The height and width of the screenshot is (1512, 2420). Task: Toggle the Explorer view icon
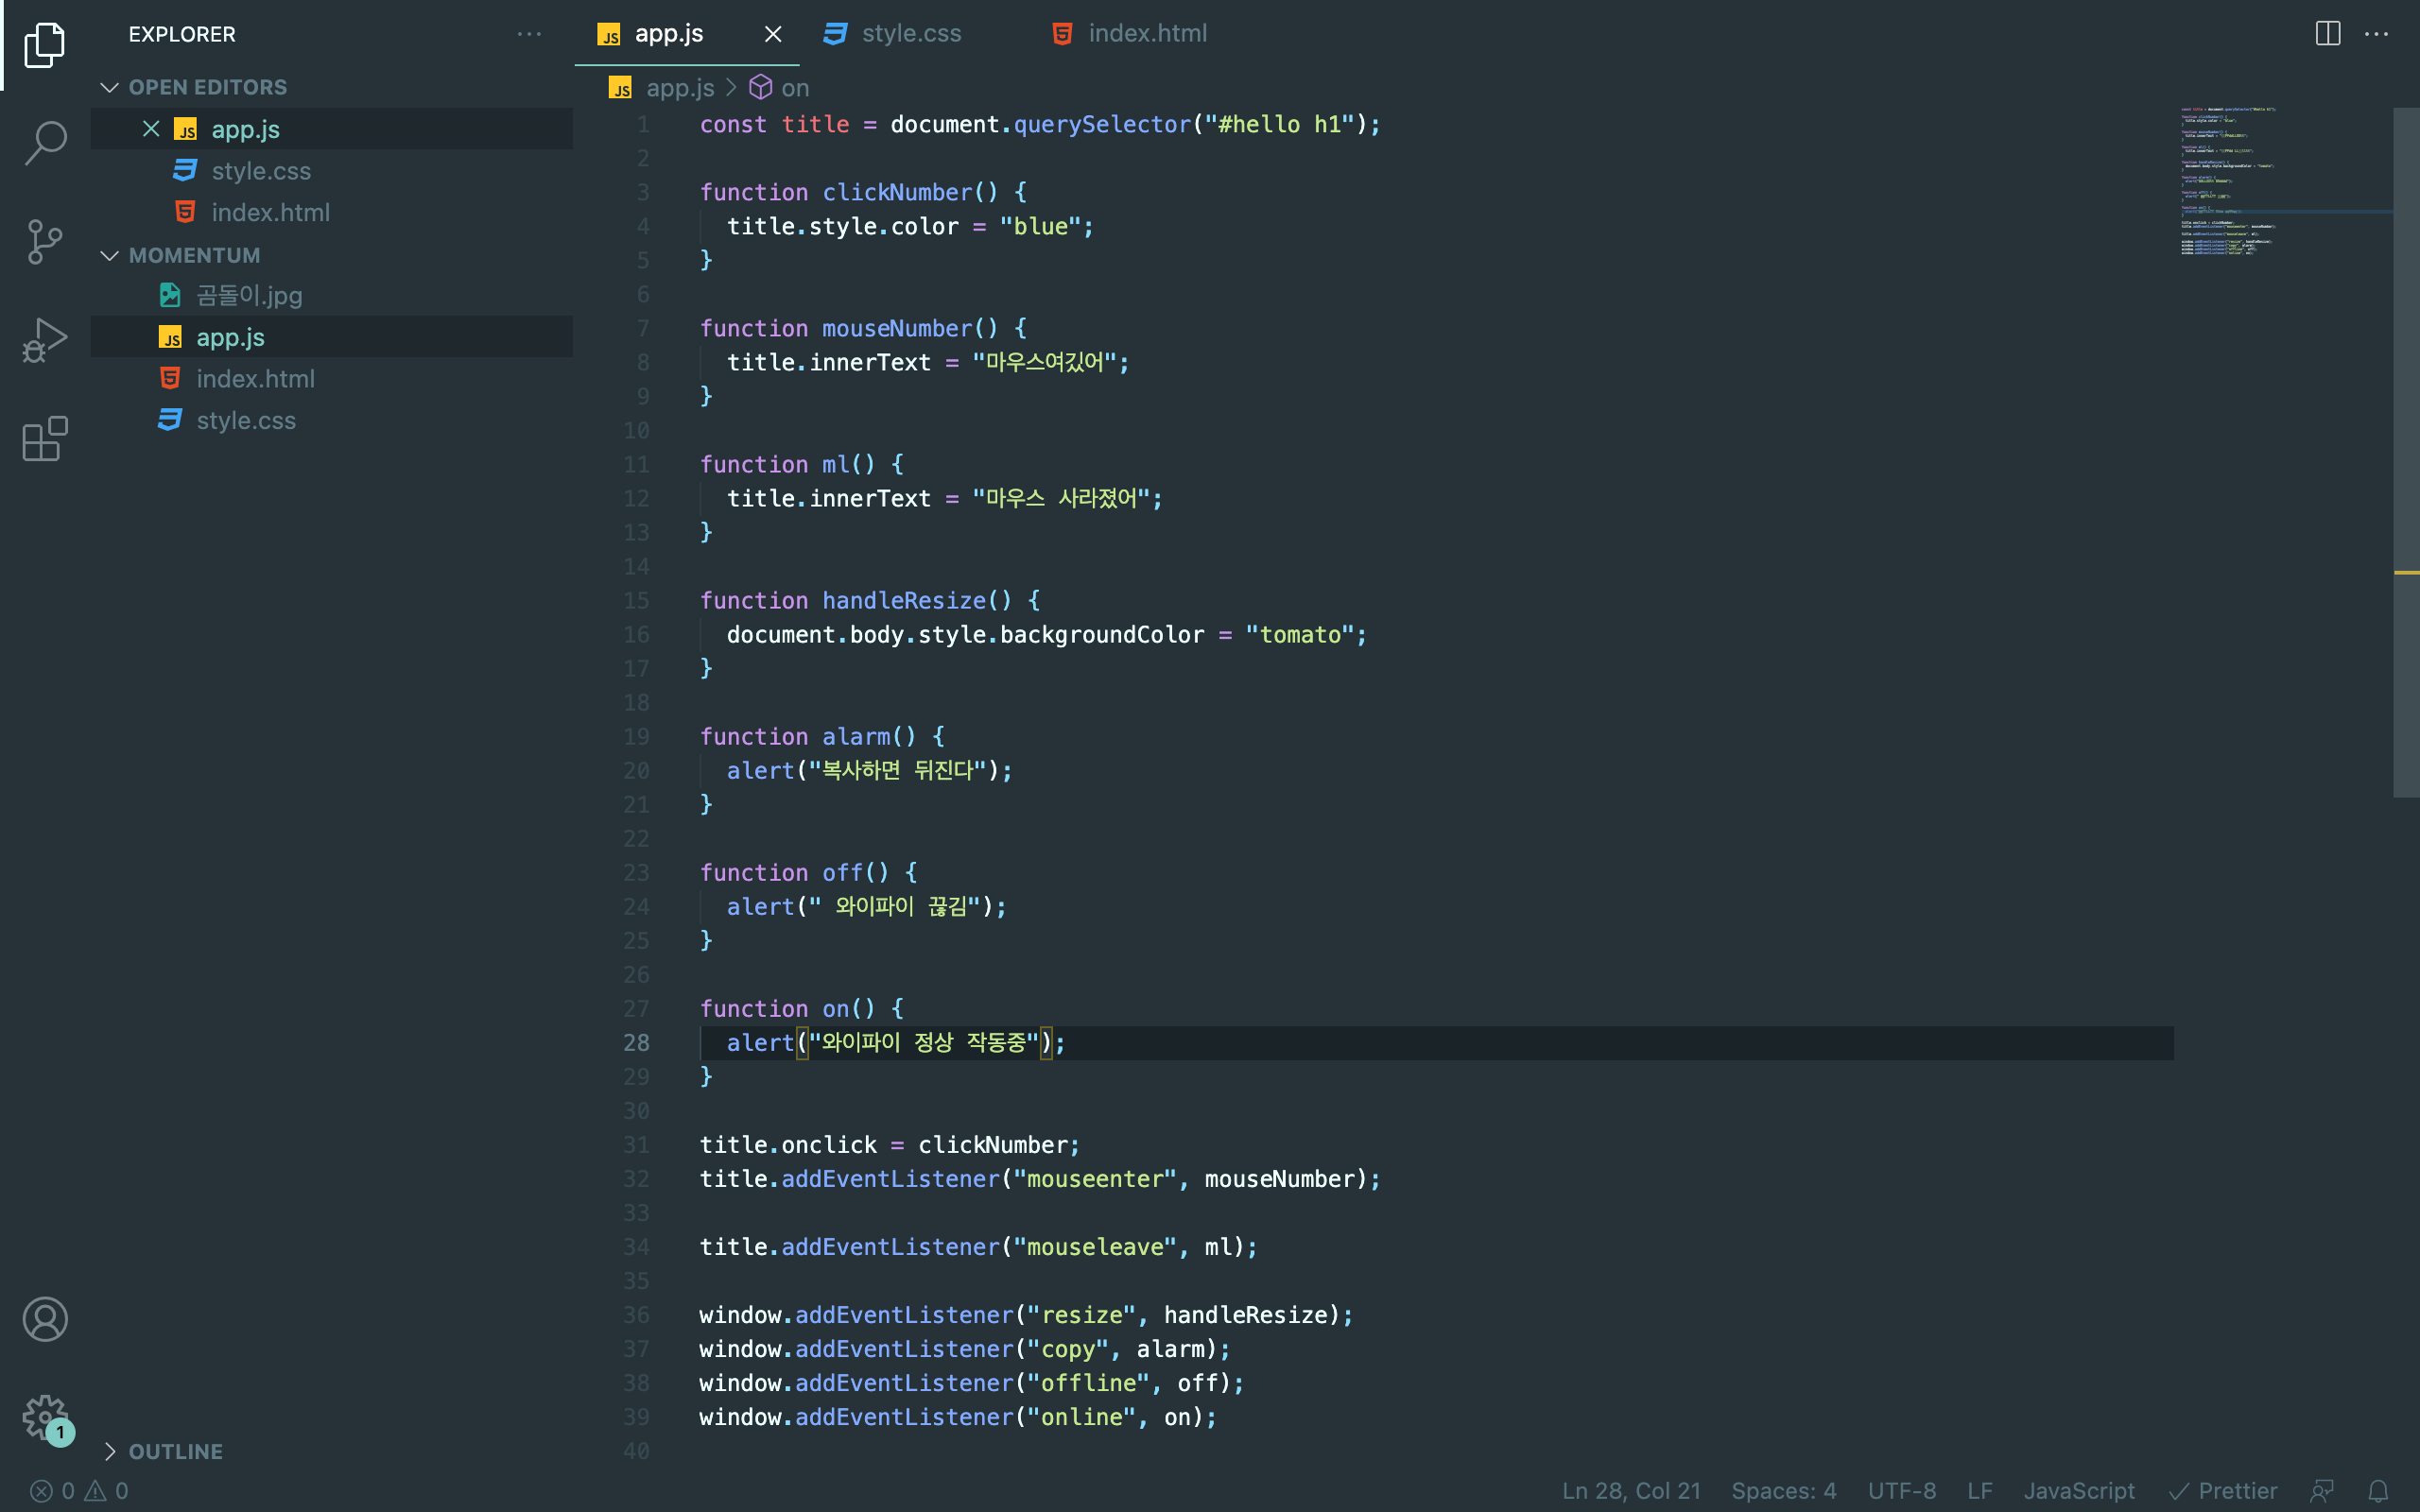coord(45,45)
